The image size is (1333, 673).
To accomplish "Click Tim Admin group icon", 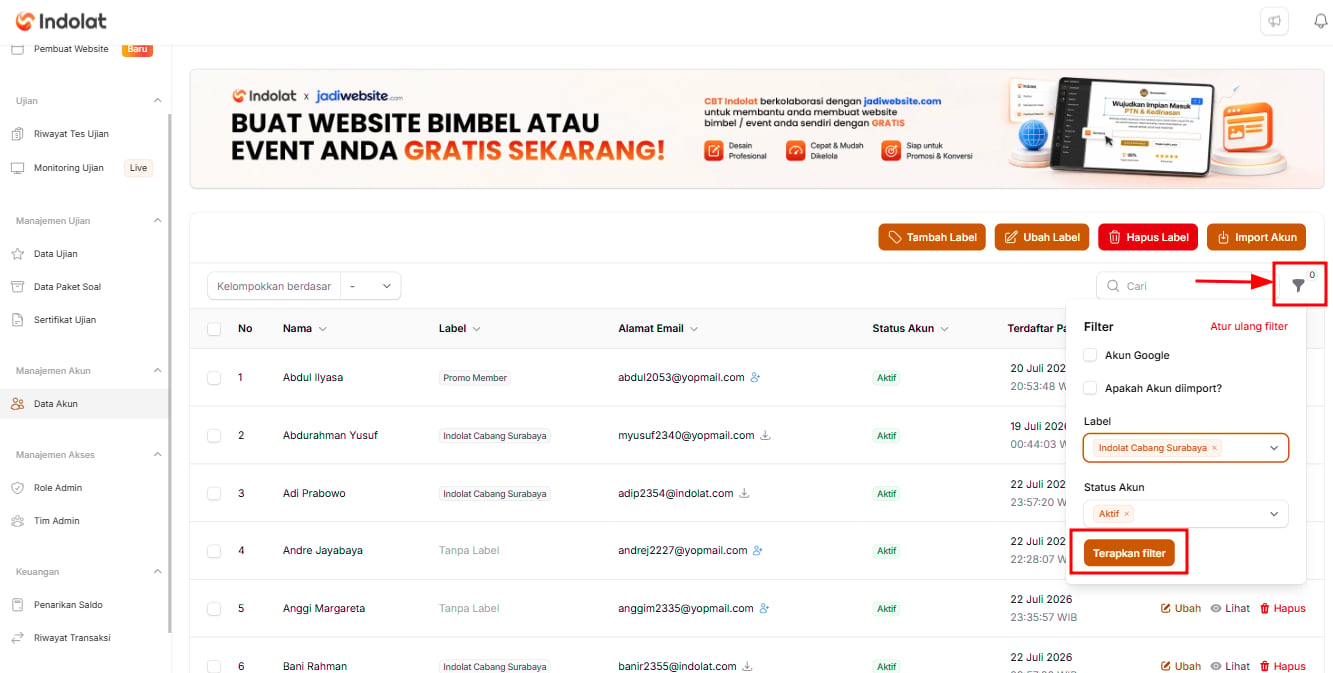I will [17, 521].
